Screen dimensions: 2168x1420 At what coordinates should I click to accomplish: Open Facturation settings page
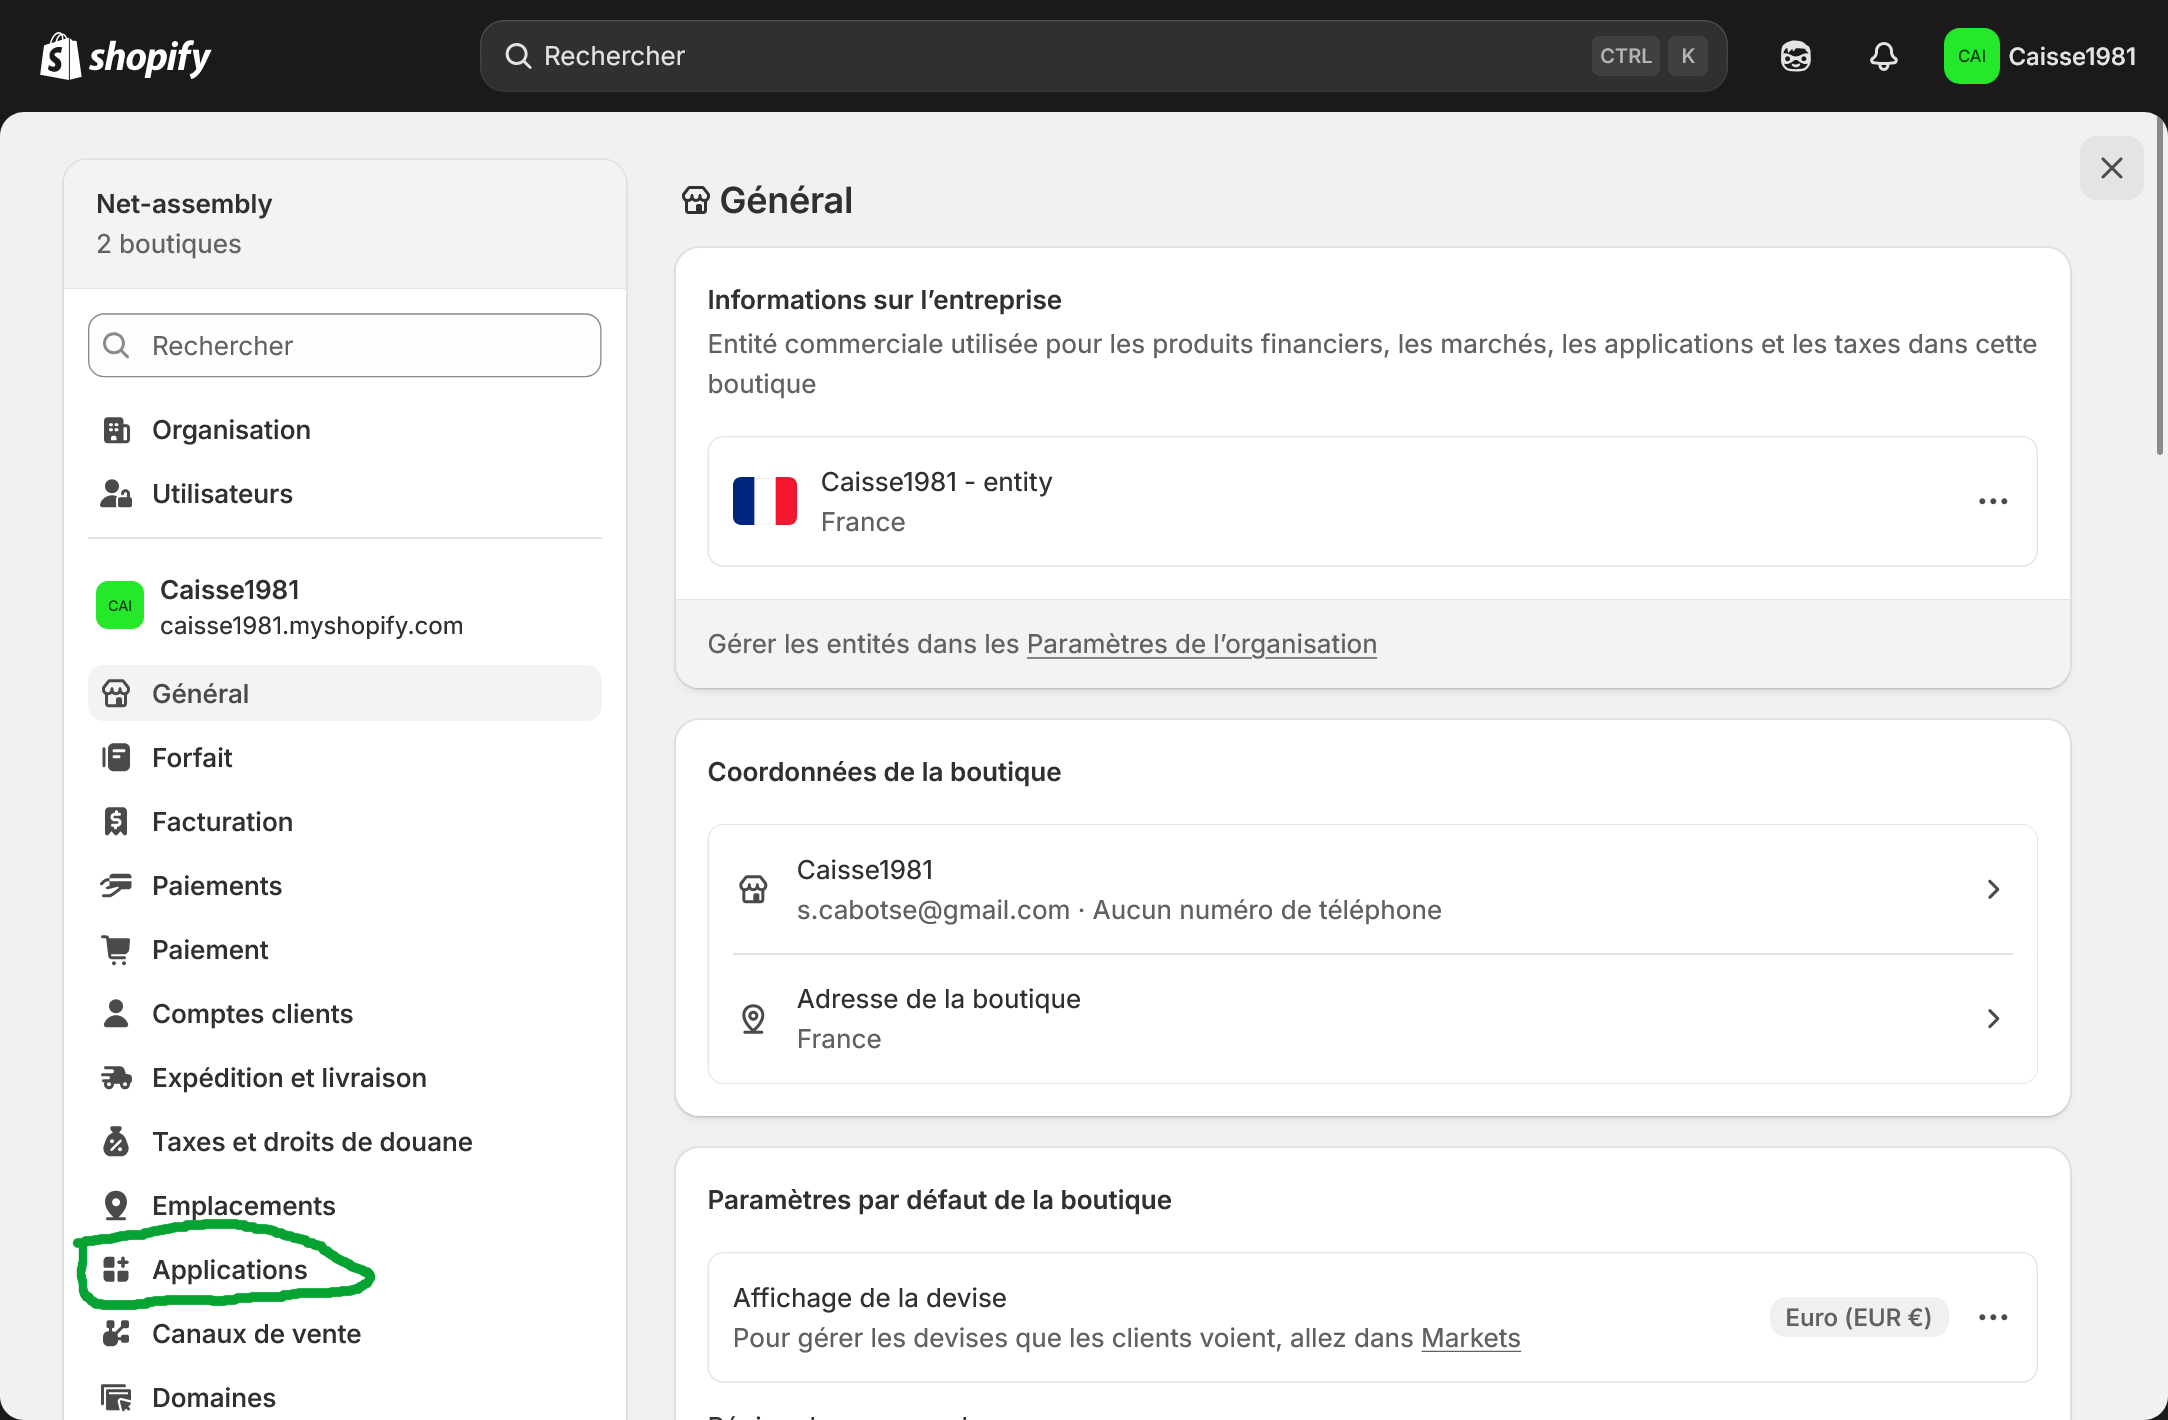(x=345, y=822)
